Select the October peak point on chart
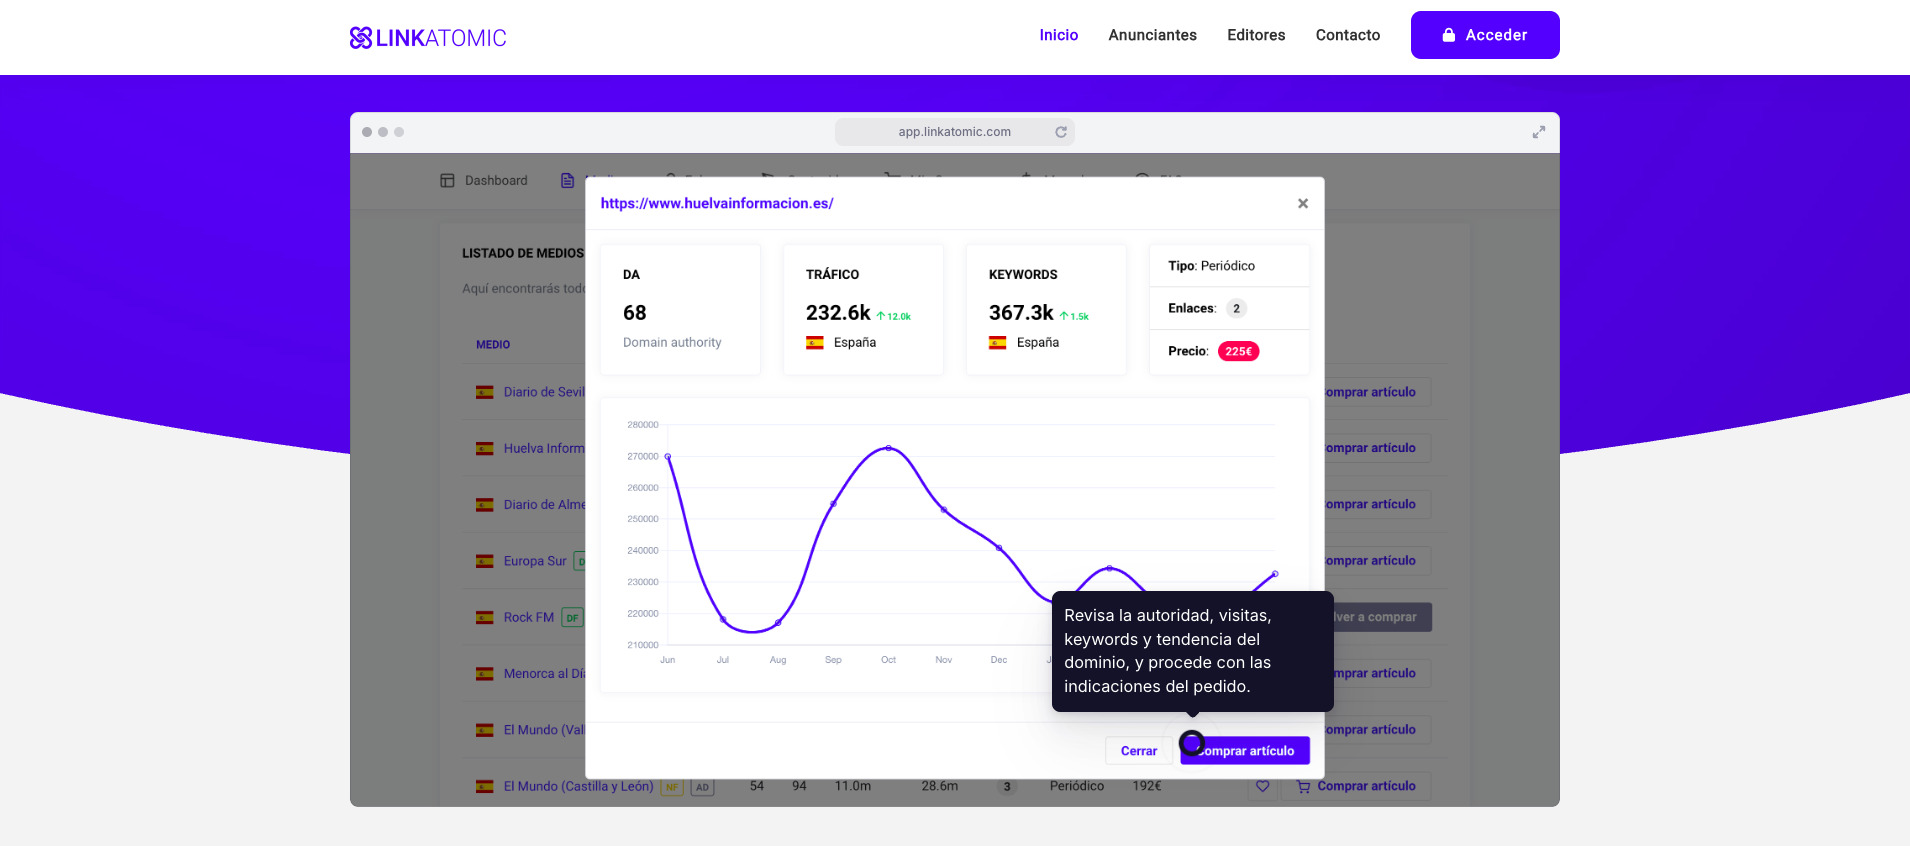 tap(888, 448)
